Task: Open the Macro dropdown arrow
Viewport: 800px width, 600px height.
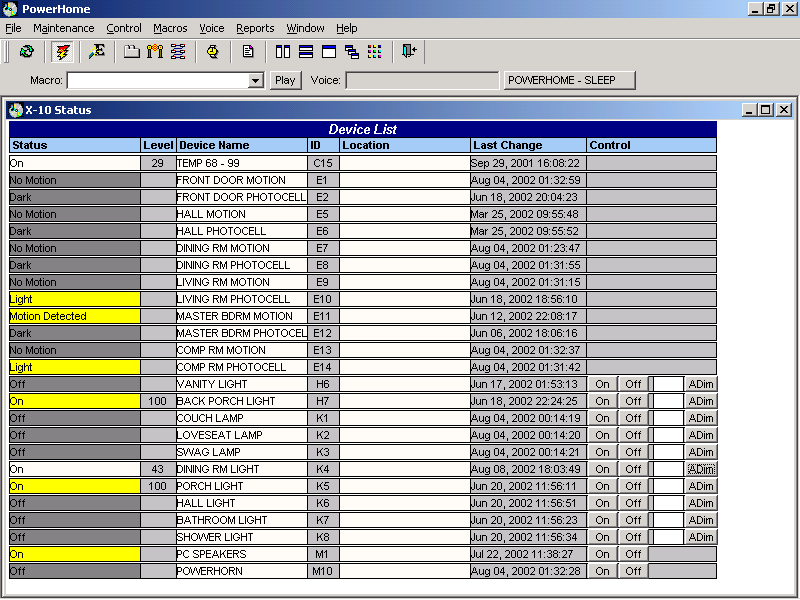Action: point(255,81)
